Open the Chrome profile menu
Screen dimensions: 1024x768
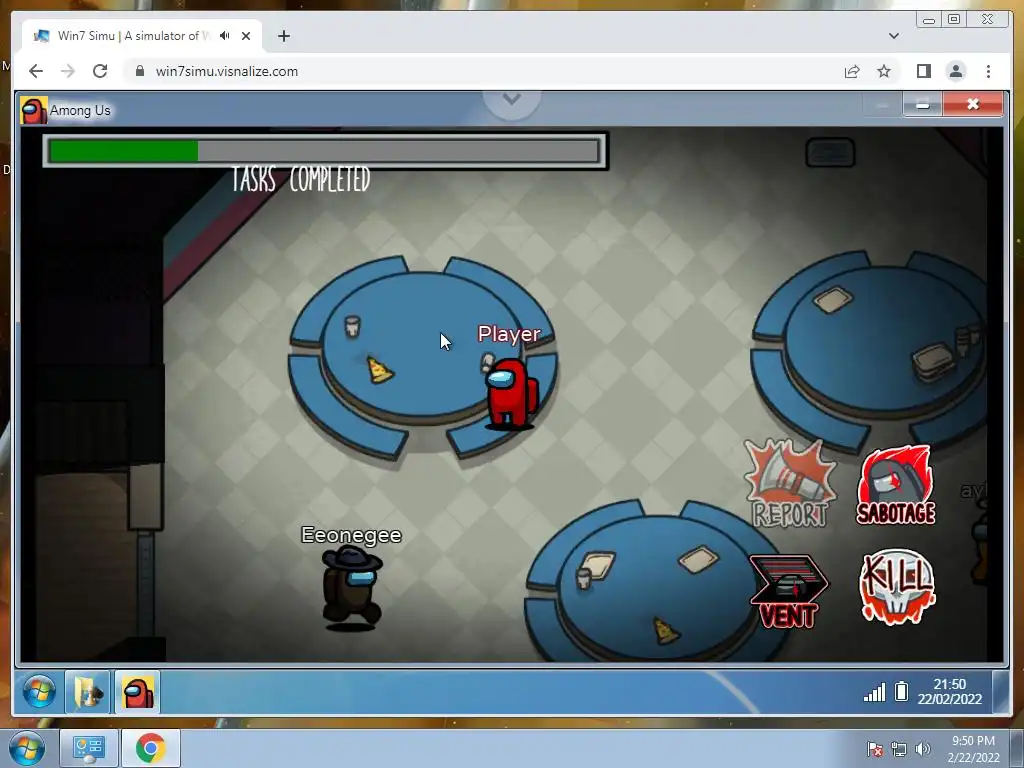click(x=956, y=71)
